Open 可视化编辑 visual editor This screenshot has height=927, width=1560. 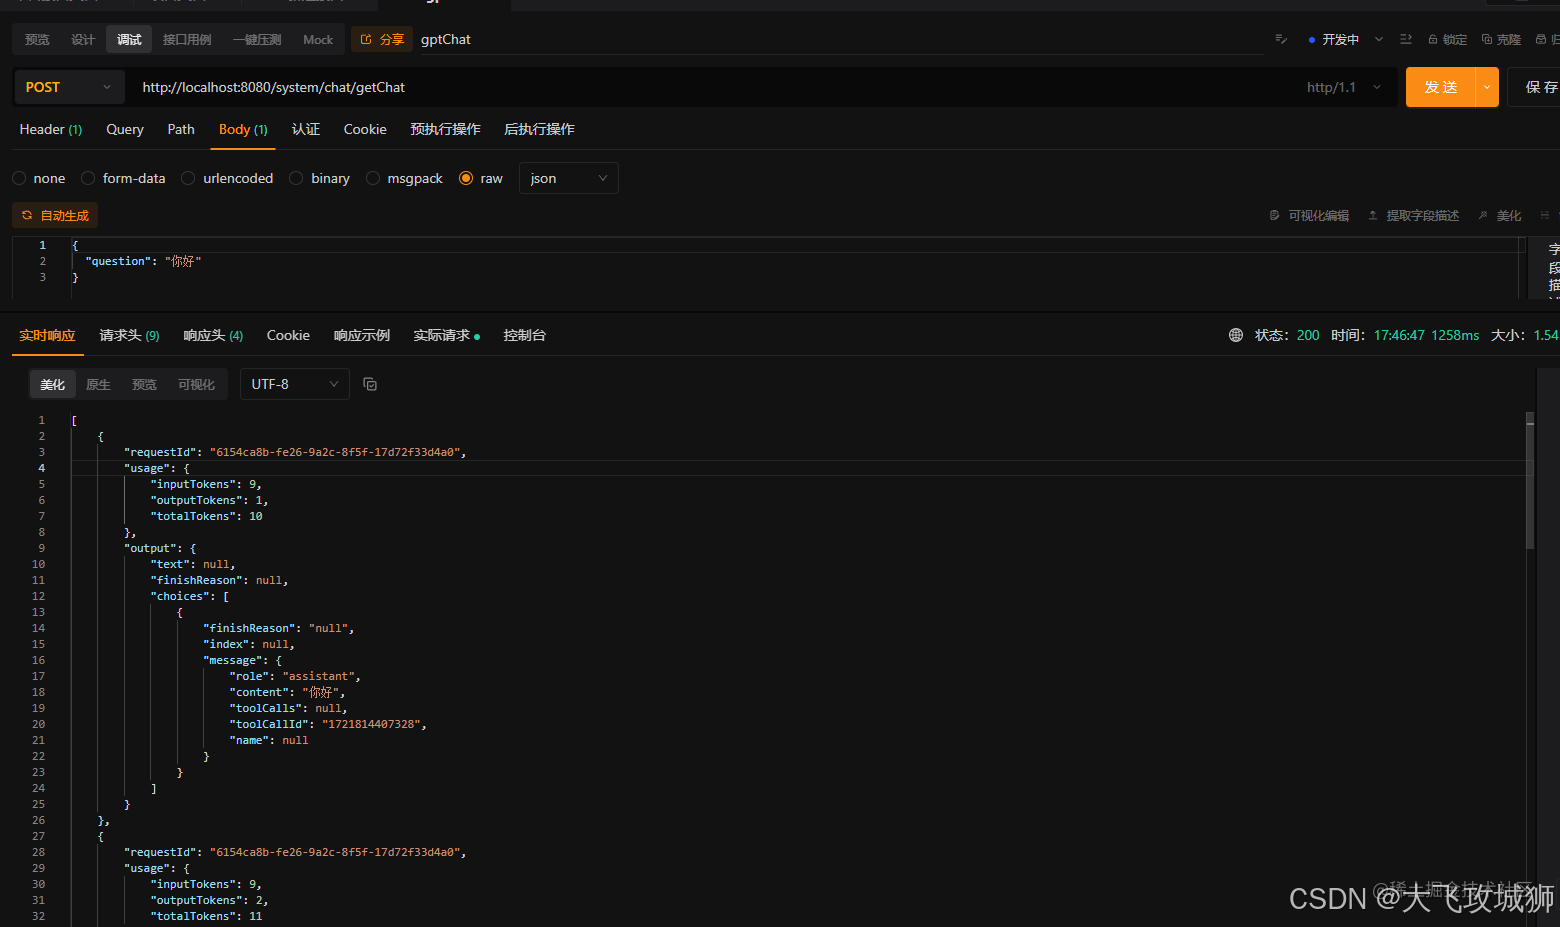pos(1309,215)
